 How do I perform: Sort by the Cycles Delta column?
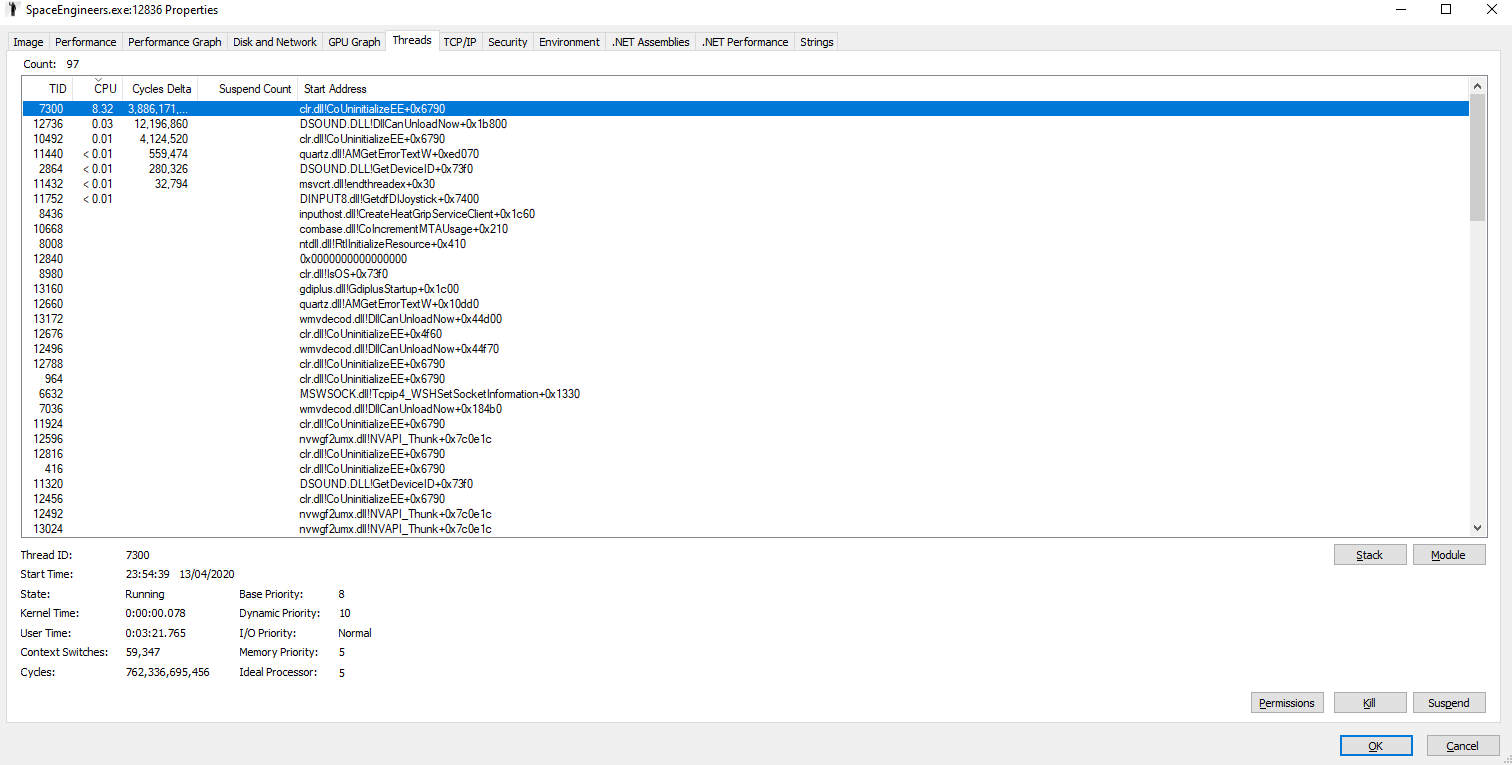[x=161, y=89]
